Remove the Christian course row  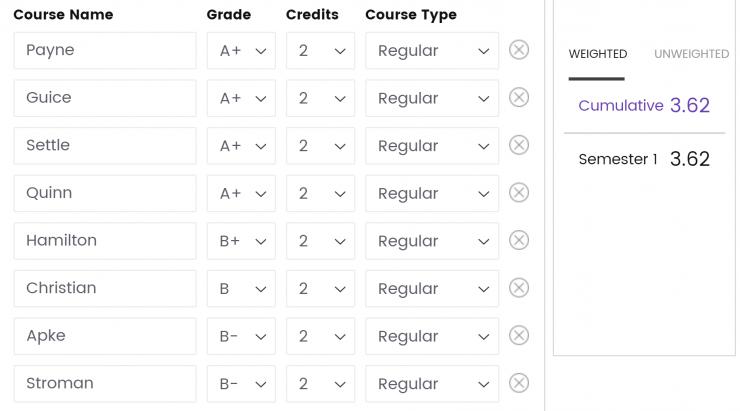pyautogui.click(x=519, y=288)
